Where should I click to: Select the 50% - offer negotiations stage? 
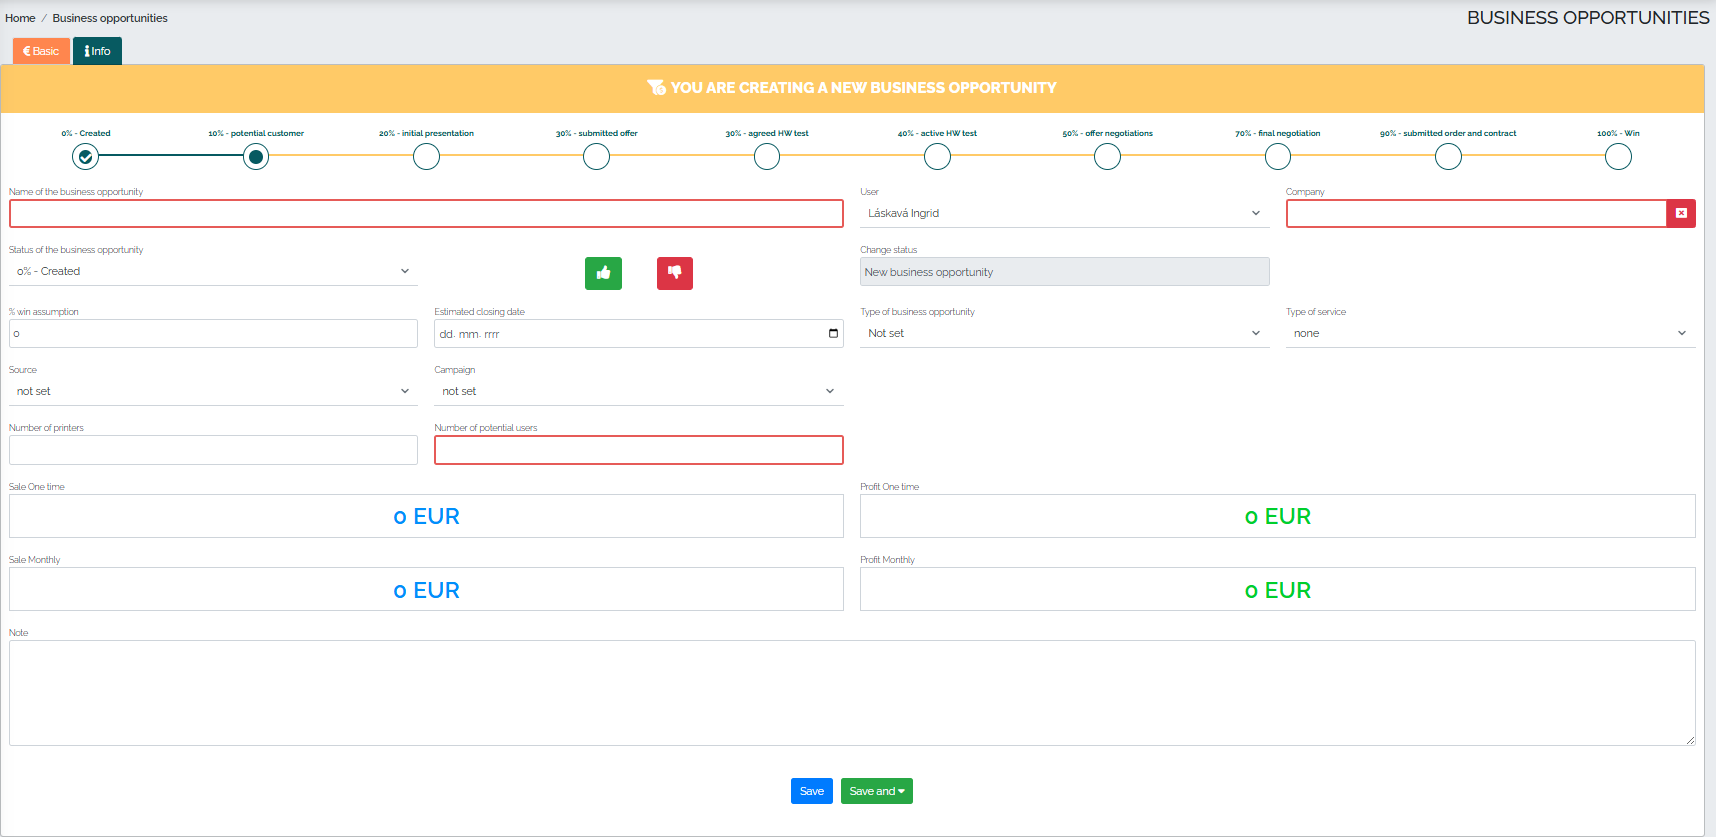click(1107, 156)
